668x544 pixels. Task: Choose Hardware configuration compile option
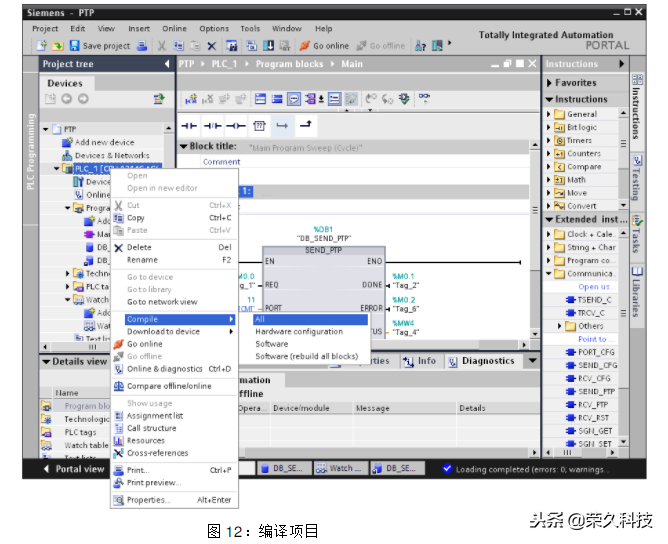click(x=299, y=332)
